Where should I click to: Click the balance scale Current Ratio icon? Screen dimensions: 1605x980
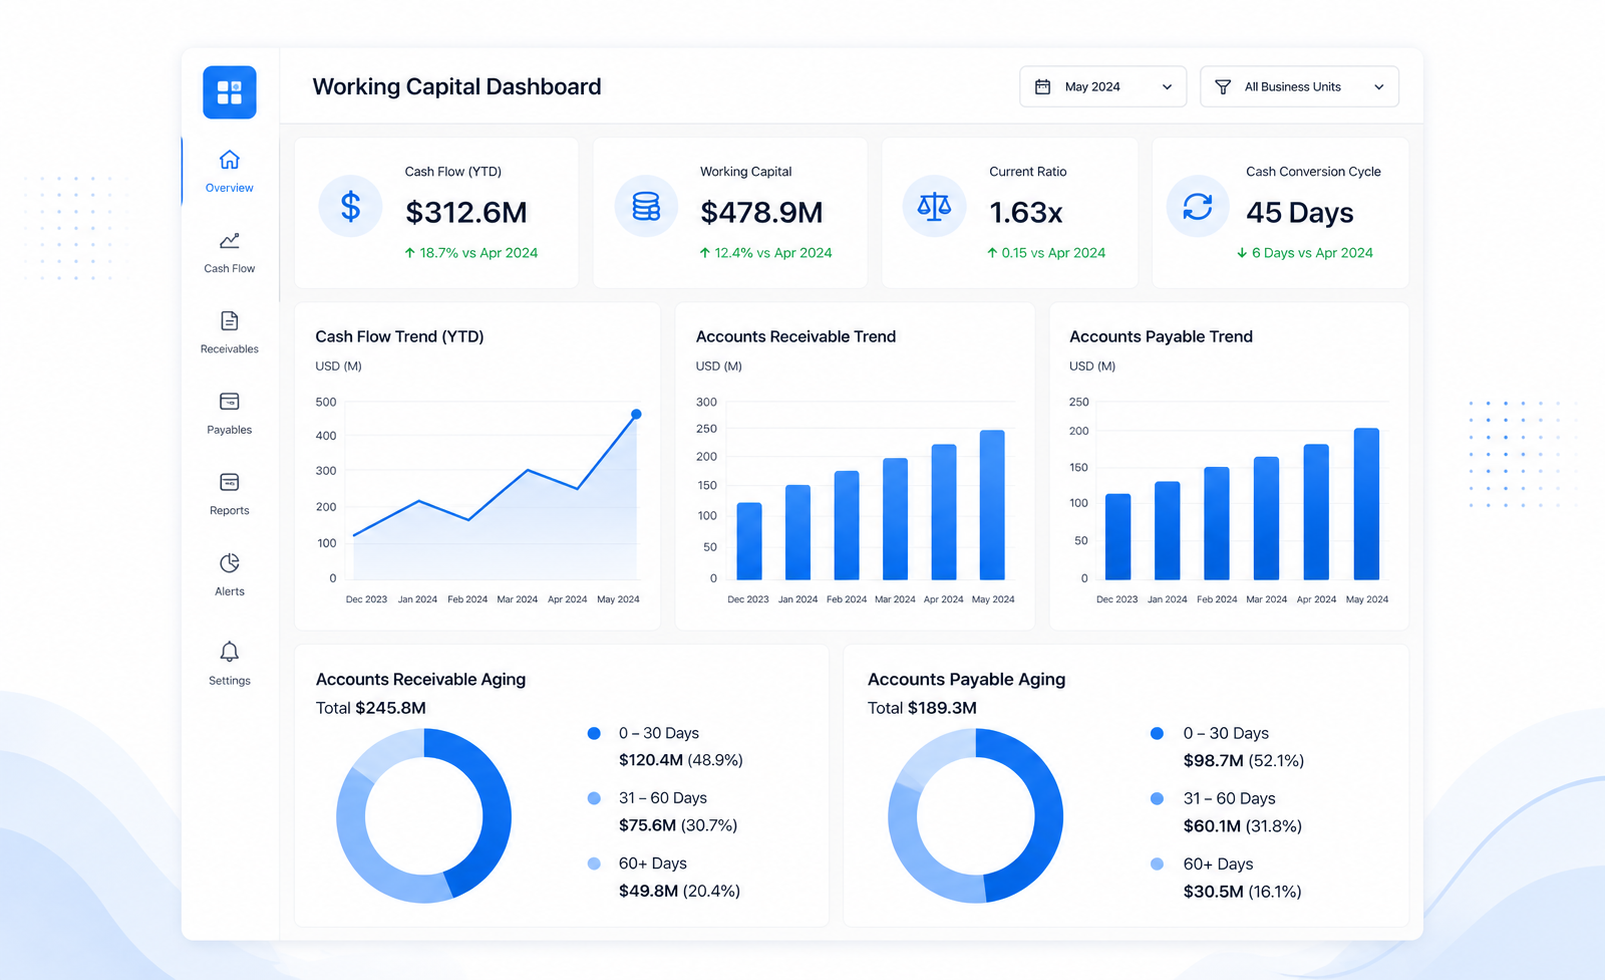tap(934, 206)
